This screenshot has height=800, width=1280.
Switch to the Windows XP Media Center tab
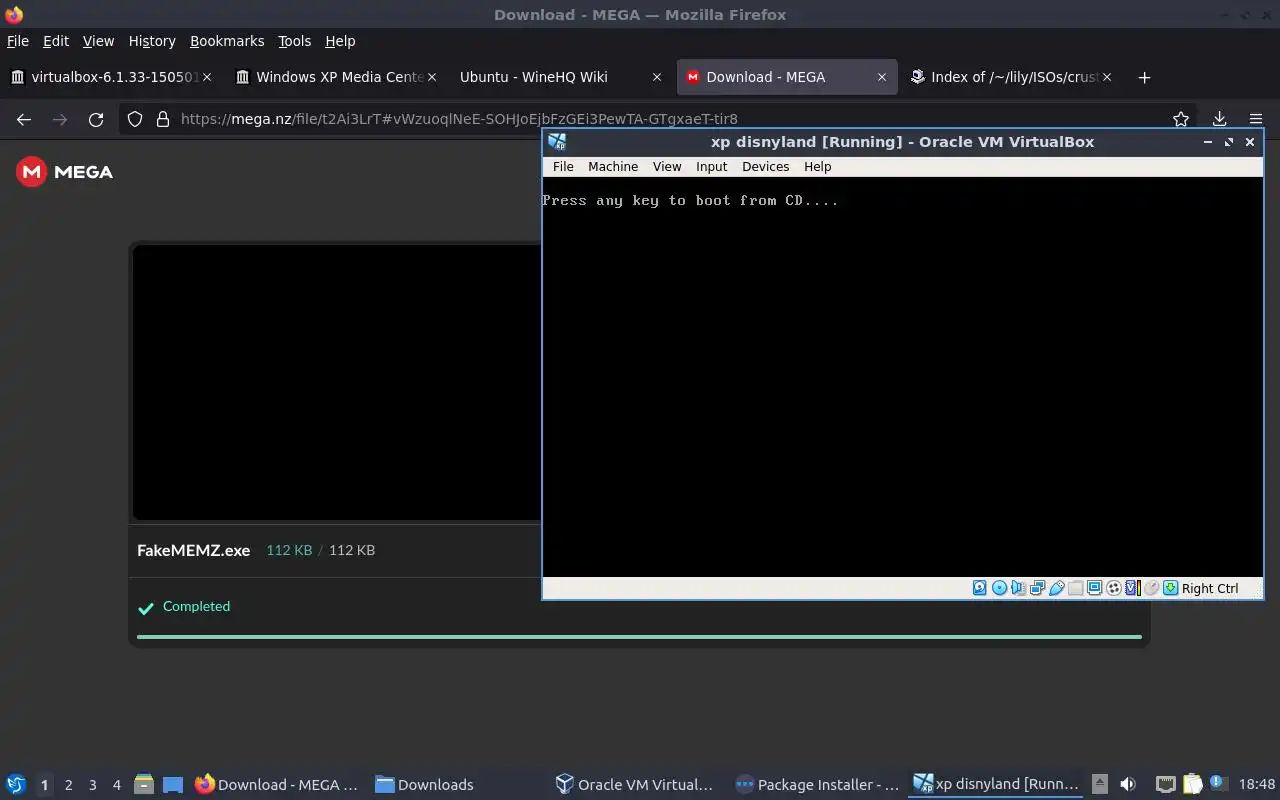335,77
